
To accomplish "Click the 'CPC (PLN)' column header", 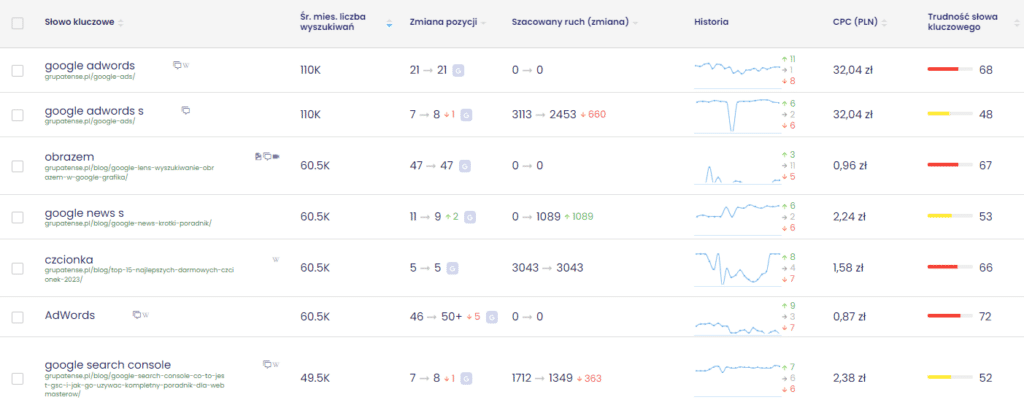I will pos(856,21).
